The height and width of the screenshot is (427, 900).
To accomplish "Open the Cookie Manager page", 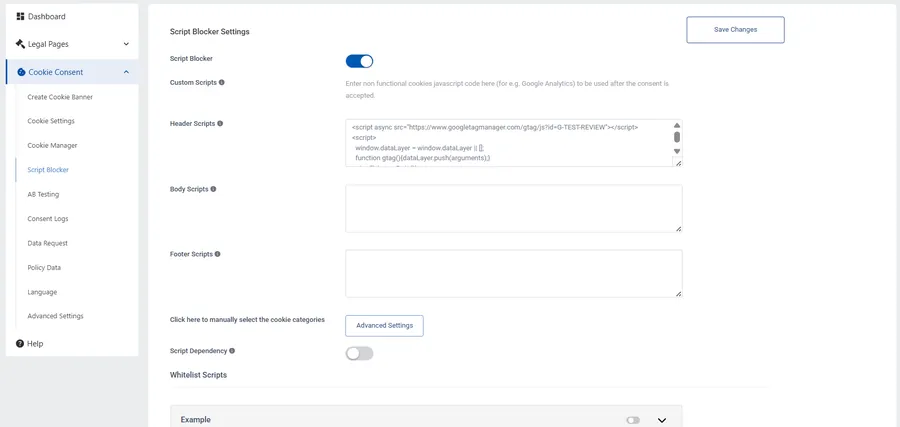I will 52,146.
